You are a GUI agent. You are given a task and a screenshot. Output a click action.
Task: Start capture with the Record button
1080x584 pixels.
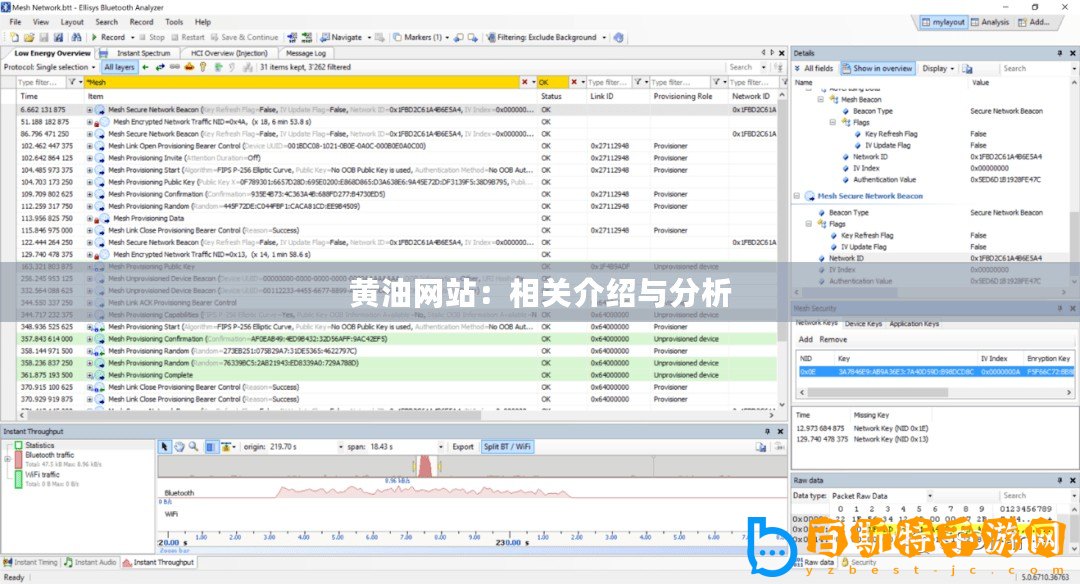tap(108, 37)
